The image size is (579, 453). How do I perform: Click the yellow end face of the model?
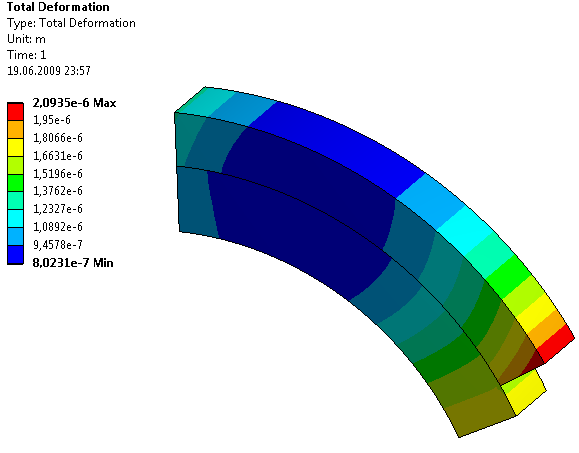pos(524,392)
